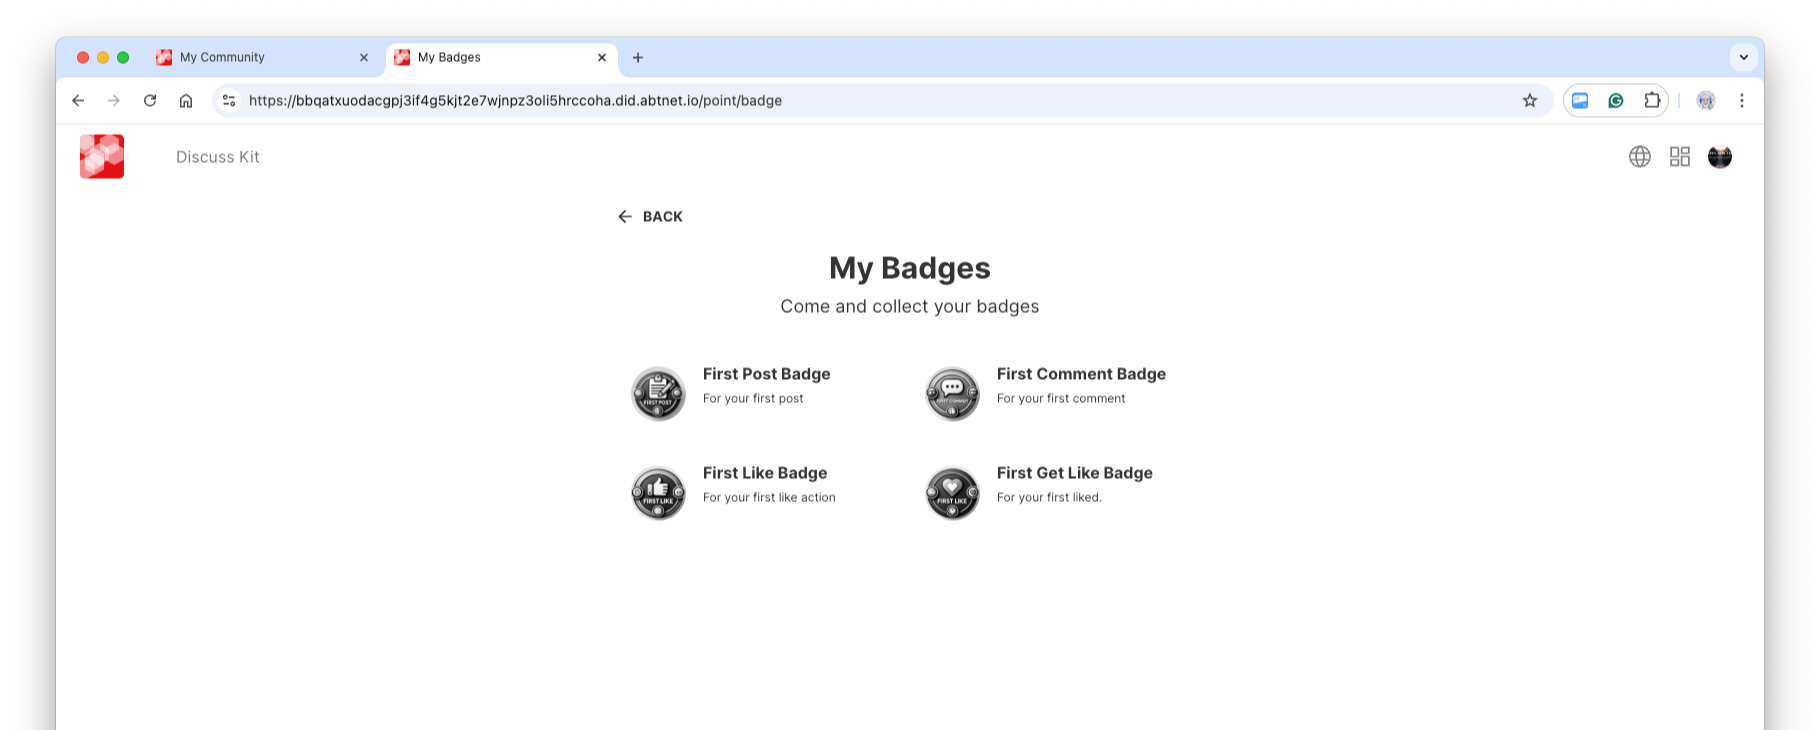Close the My Community tab
This screenshot has width=1820, height=730.
pyautogui.click(x=364, y=58)
